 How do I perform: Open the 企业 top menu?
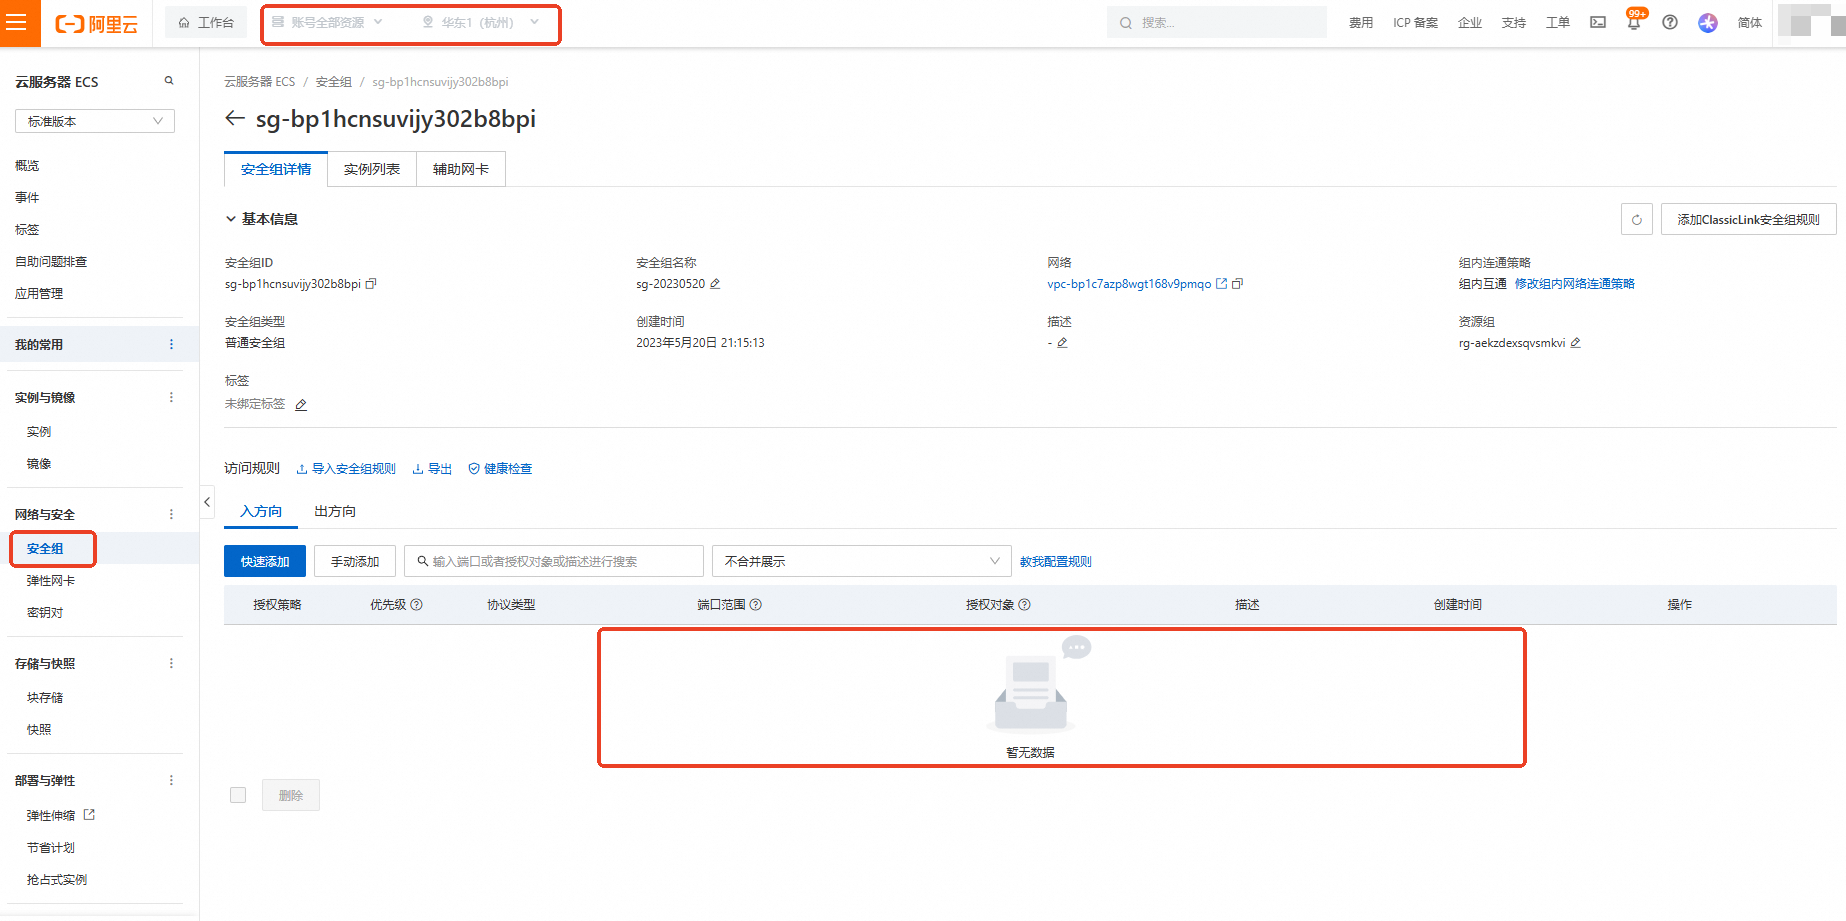tap(1470, 23)
